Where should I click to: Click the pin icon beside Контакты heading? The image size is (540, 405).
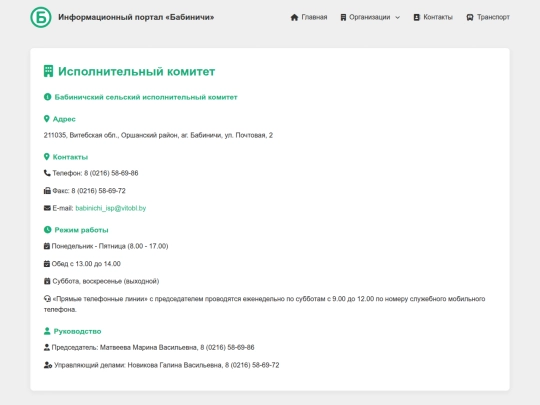pyautogui.click(x=46, y=157)
